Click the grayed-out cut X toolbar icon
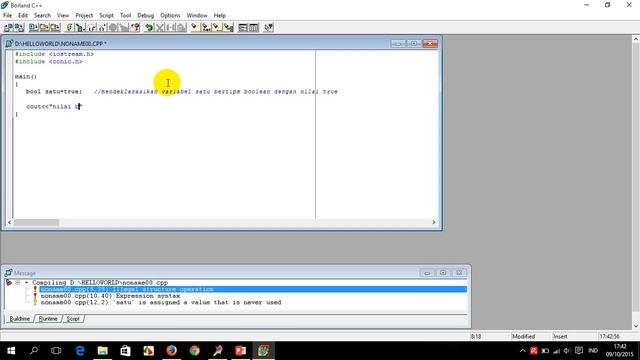 pyautogui.click(x=160, y=27)
